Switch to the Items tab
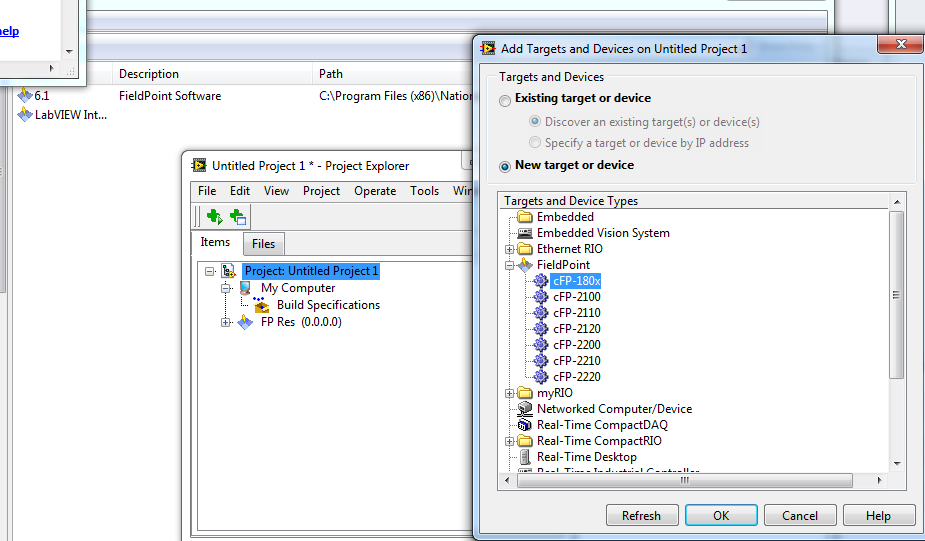 (215, 242)
